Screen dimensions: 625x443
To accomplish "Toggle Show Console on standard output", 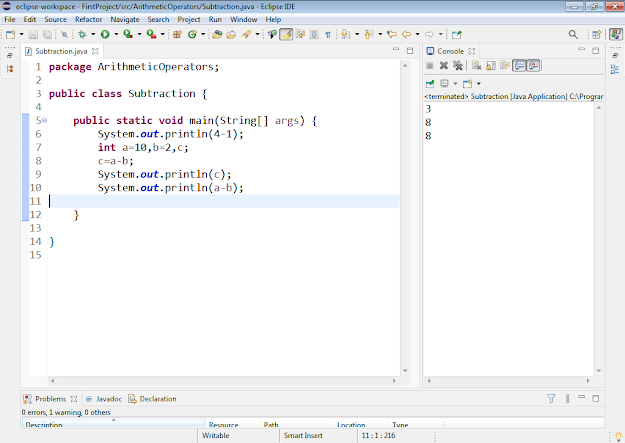I will click(x=519, y=65).
